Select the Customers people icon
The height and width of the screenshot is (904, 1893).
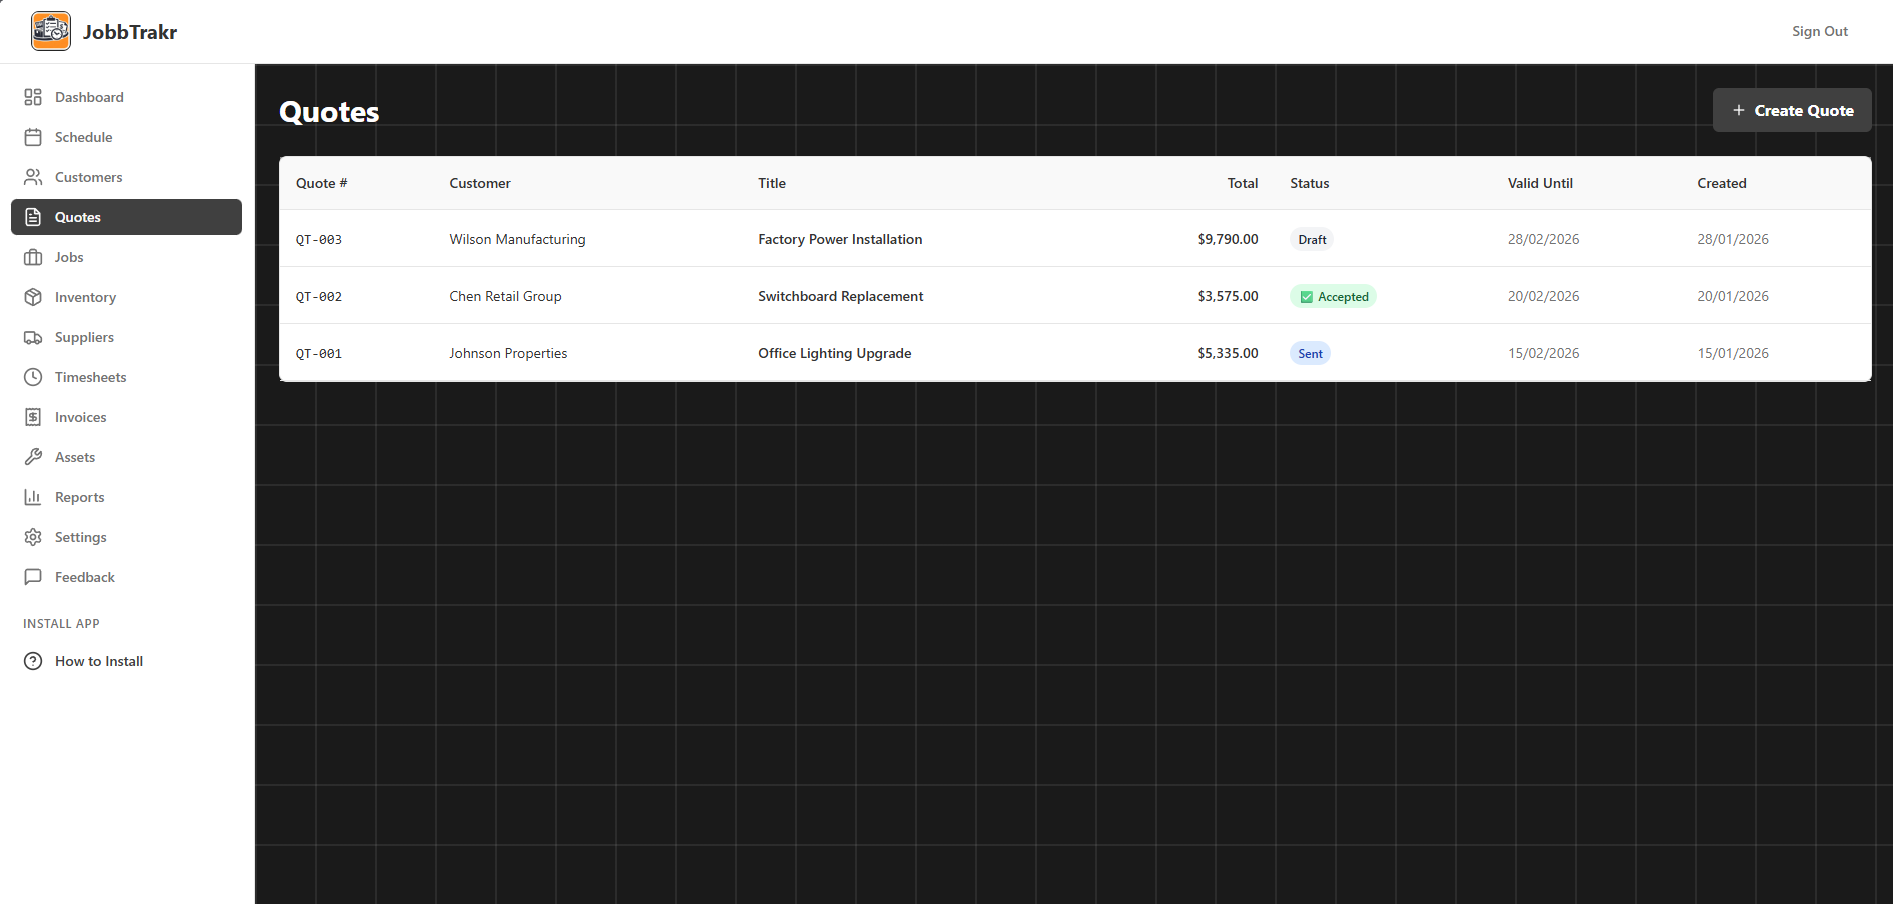pos(33,177)
